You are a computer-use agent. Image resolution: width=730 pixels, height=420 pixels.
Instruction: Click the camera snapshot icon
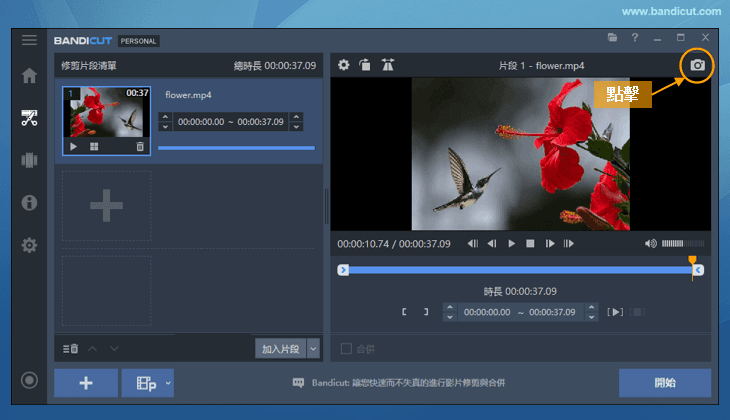tap(697, 65)
